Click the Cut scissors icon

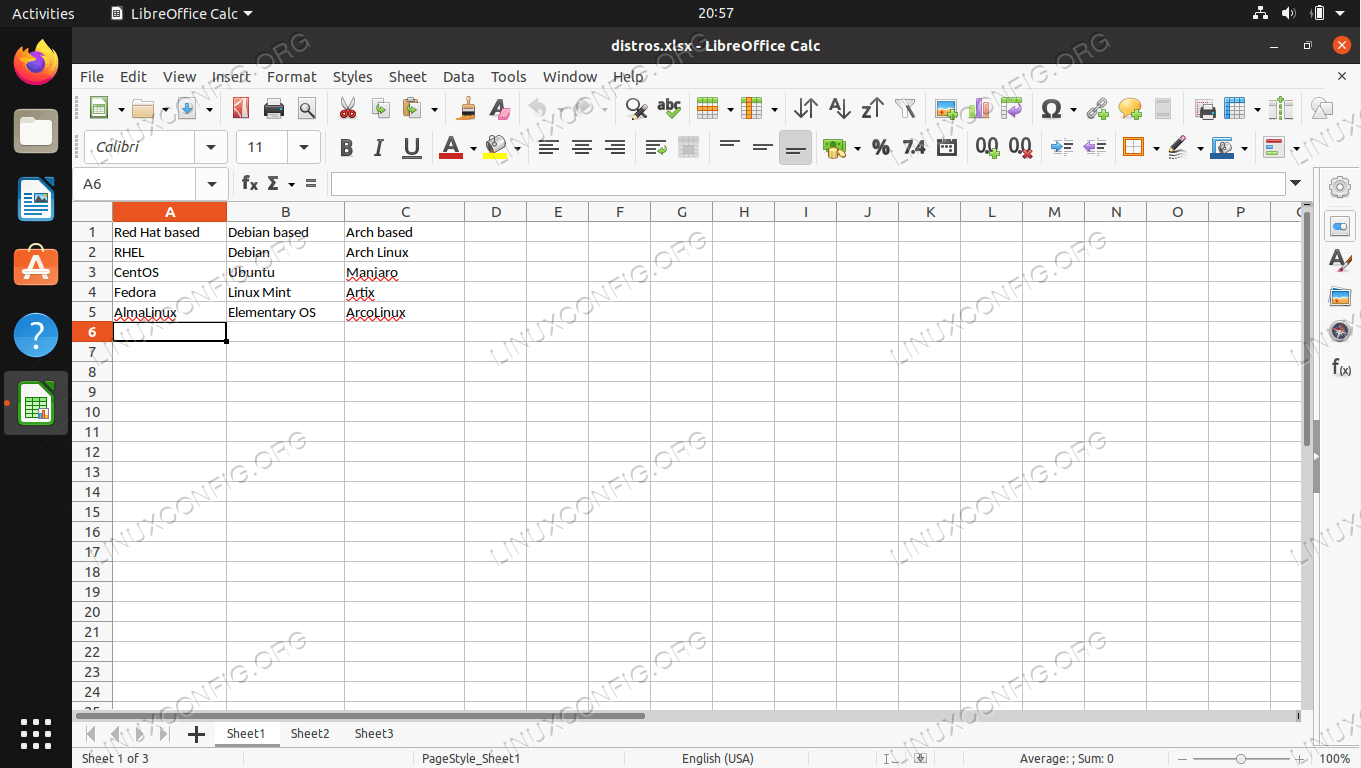[x=347, y=109]
